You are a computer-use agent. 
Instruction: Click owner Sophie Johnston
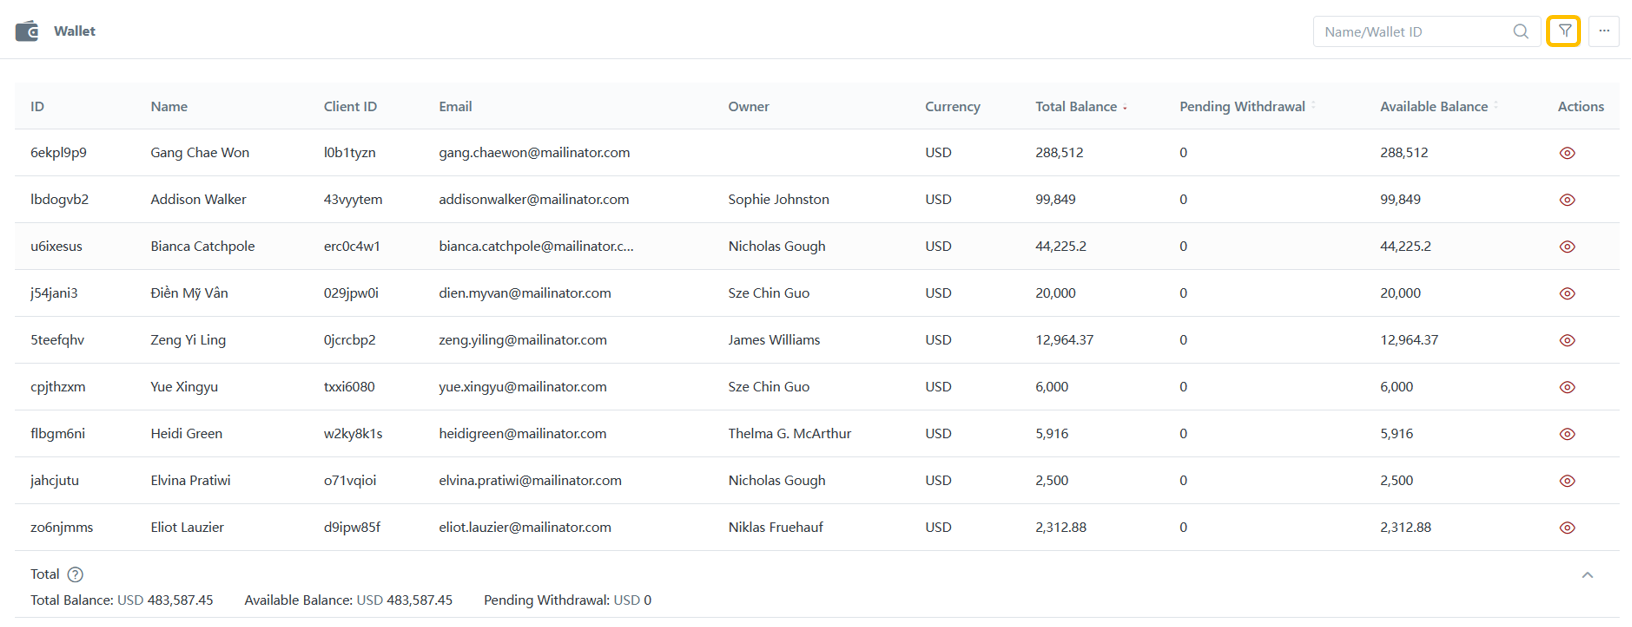(x=778, y=200)
